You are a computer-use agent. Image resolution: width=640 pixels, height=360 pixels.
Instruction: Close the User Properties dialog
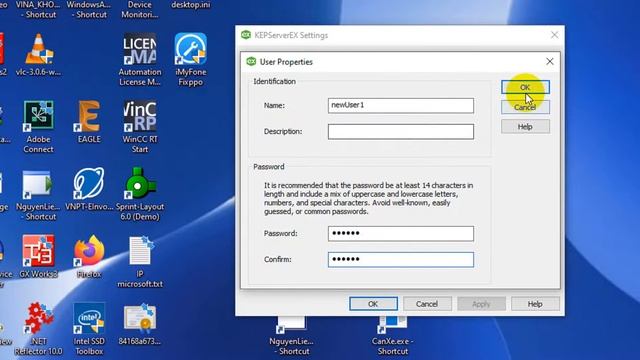point(550,62)
